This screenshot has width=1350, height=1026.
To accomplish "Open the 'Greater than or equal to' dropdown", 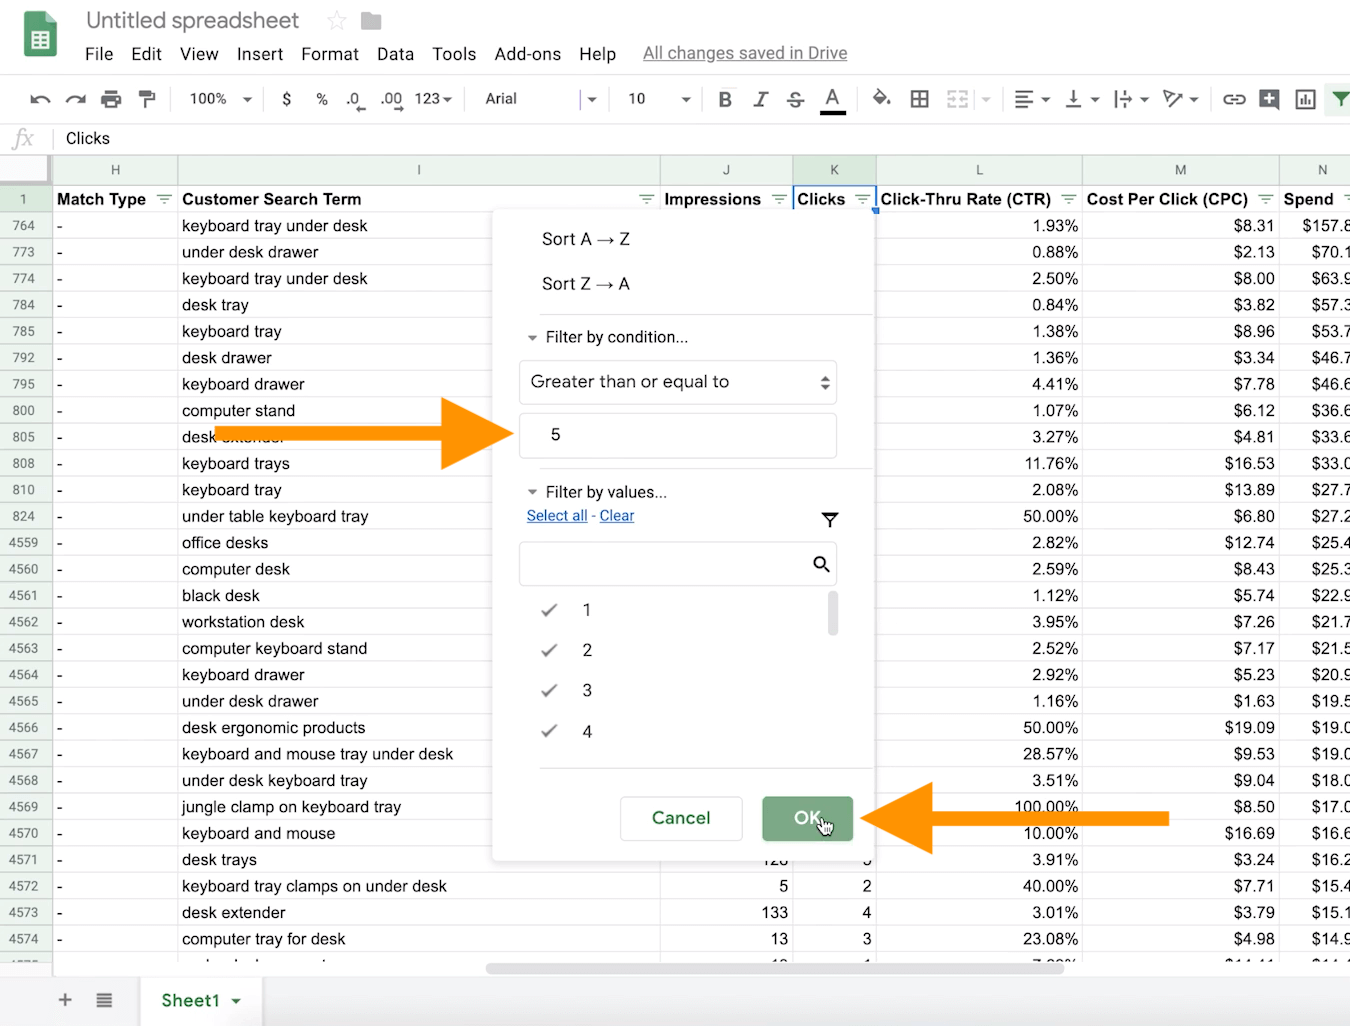I will tap(678, 382).
